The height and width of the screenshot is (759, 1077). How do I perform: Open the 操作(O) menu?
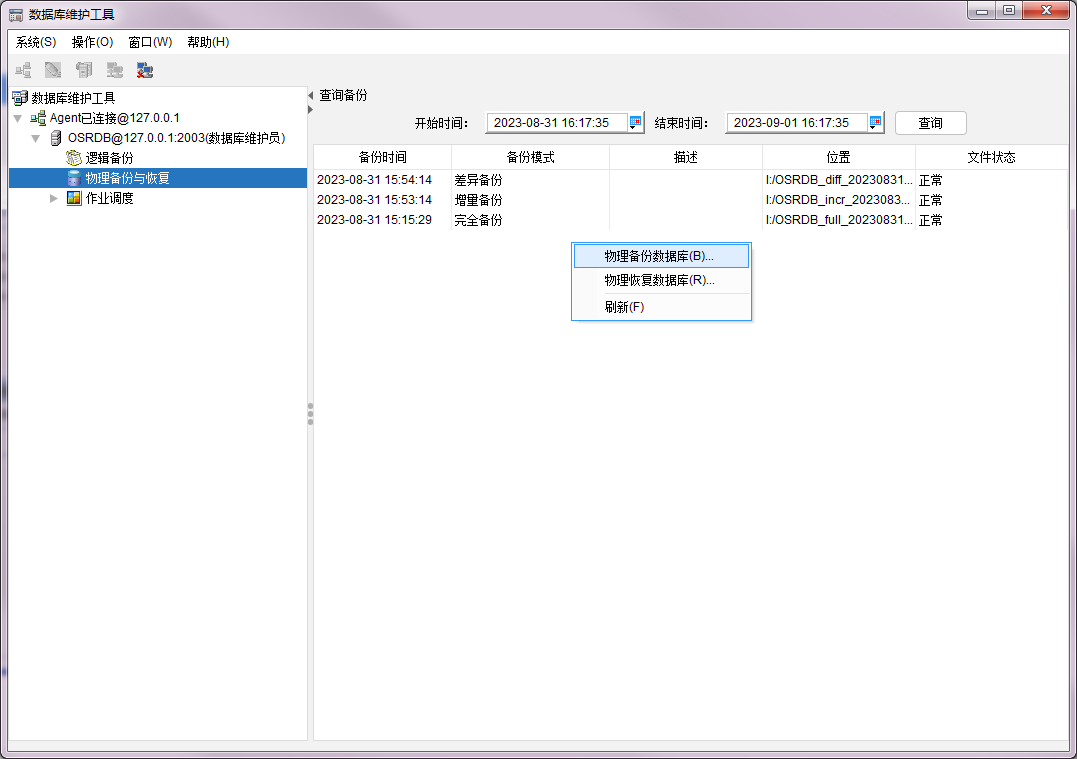tap(92, 42)
